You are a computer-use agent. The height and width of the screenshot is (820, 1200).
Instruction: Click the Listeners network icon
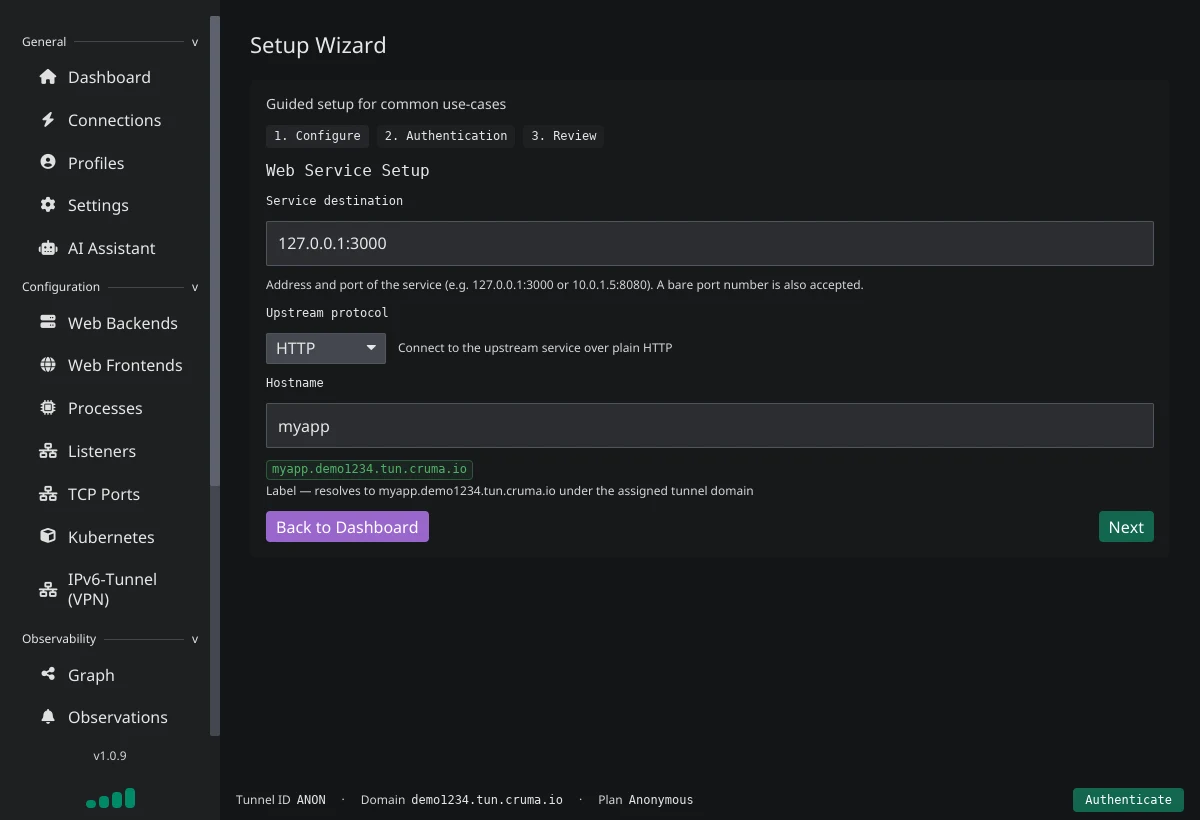[x=48, y=451]
